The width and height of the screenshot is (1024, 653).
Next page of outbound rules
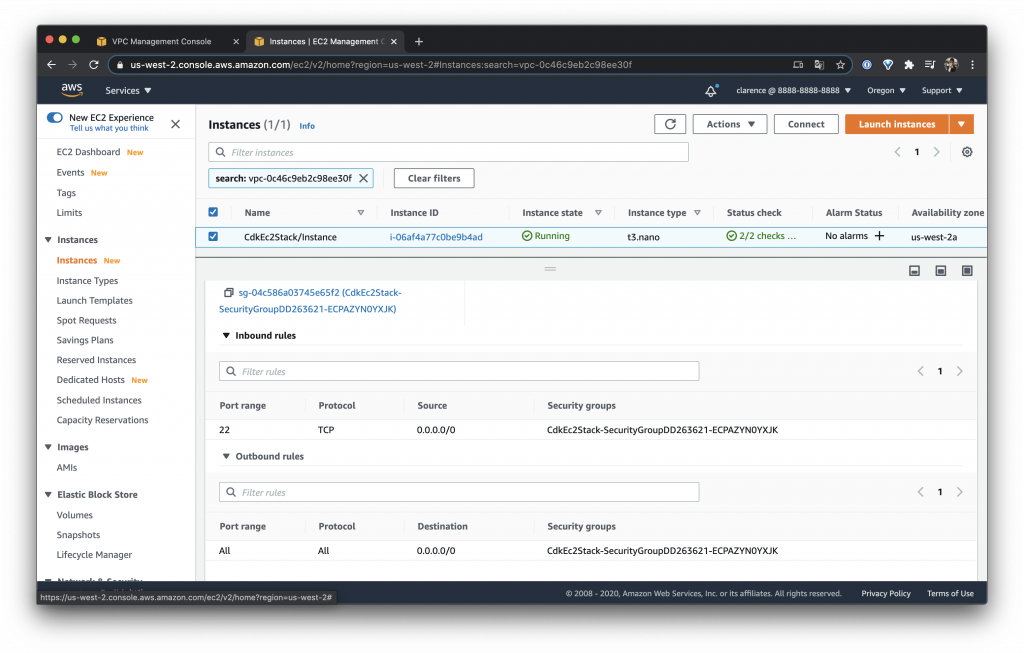[x=959, y=492]
